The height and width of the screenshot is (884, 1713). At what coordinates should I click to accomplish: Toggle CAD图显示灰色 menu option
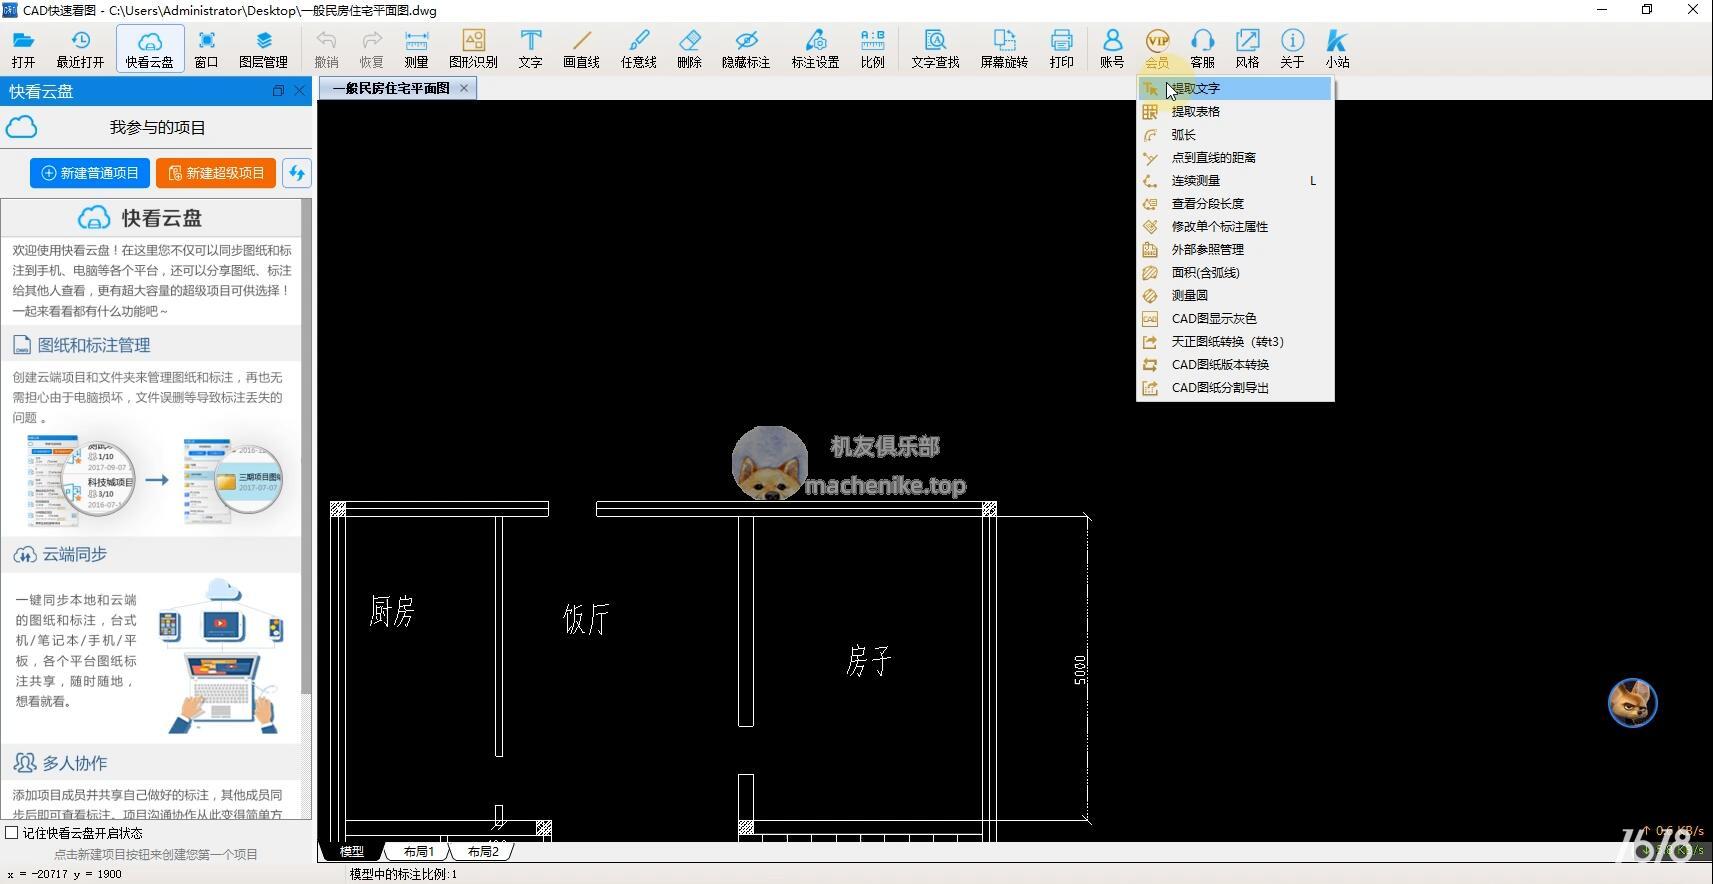1235,319
